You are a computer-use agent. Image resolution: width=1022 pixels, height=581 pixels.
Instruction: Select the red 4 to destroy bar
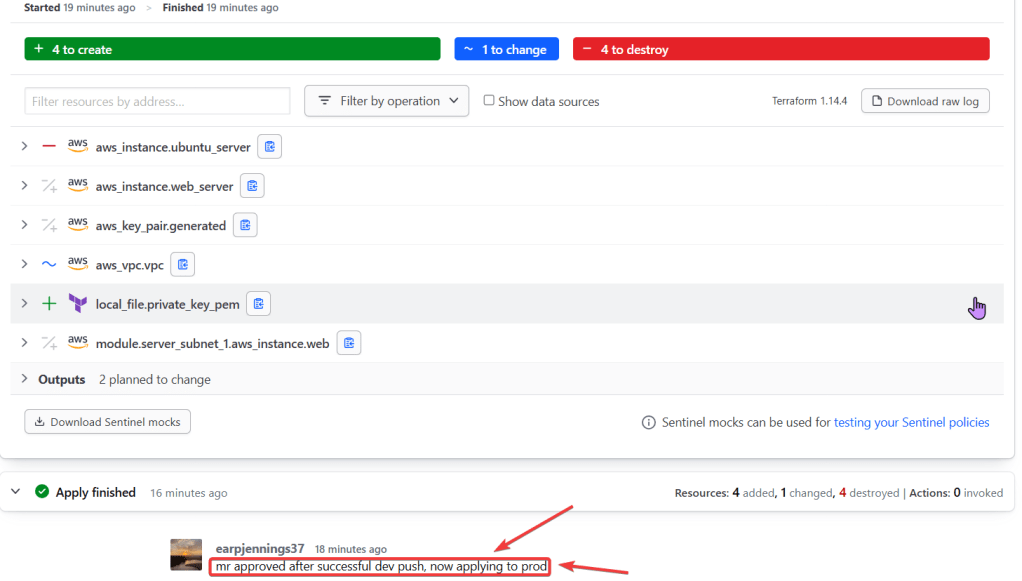(780, 49)
